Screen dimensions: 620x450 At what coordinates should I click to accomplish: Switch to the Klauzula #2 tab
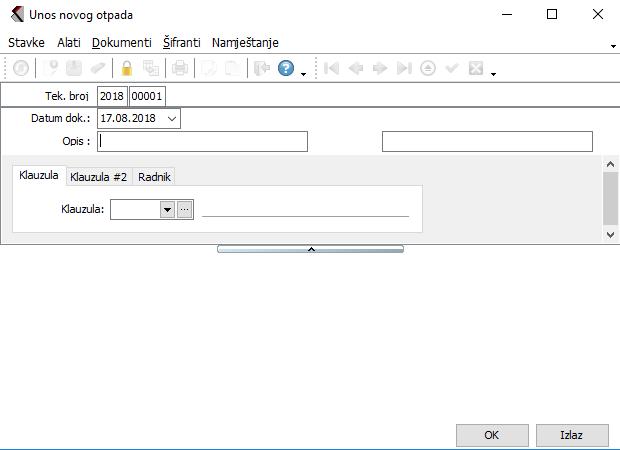pyautogui.click(x=98, y=176)
